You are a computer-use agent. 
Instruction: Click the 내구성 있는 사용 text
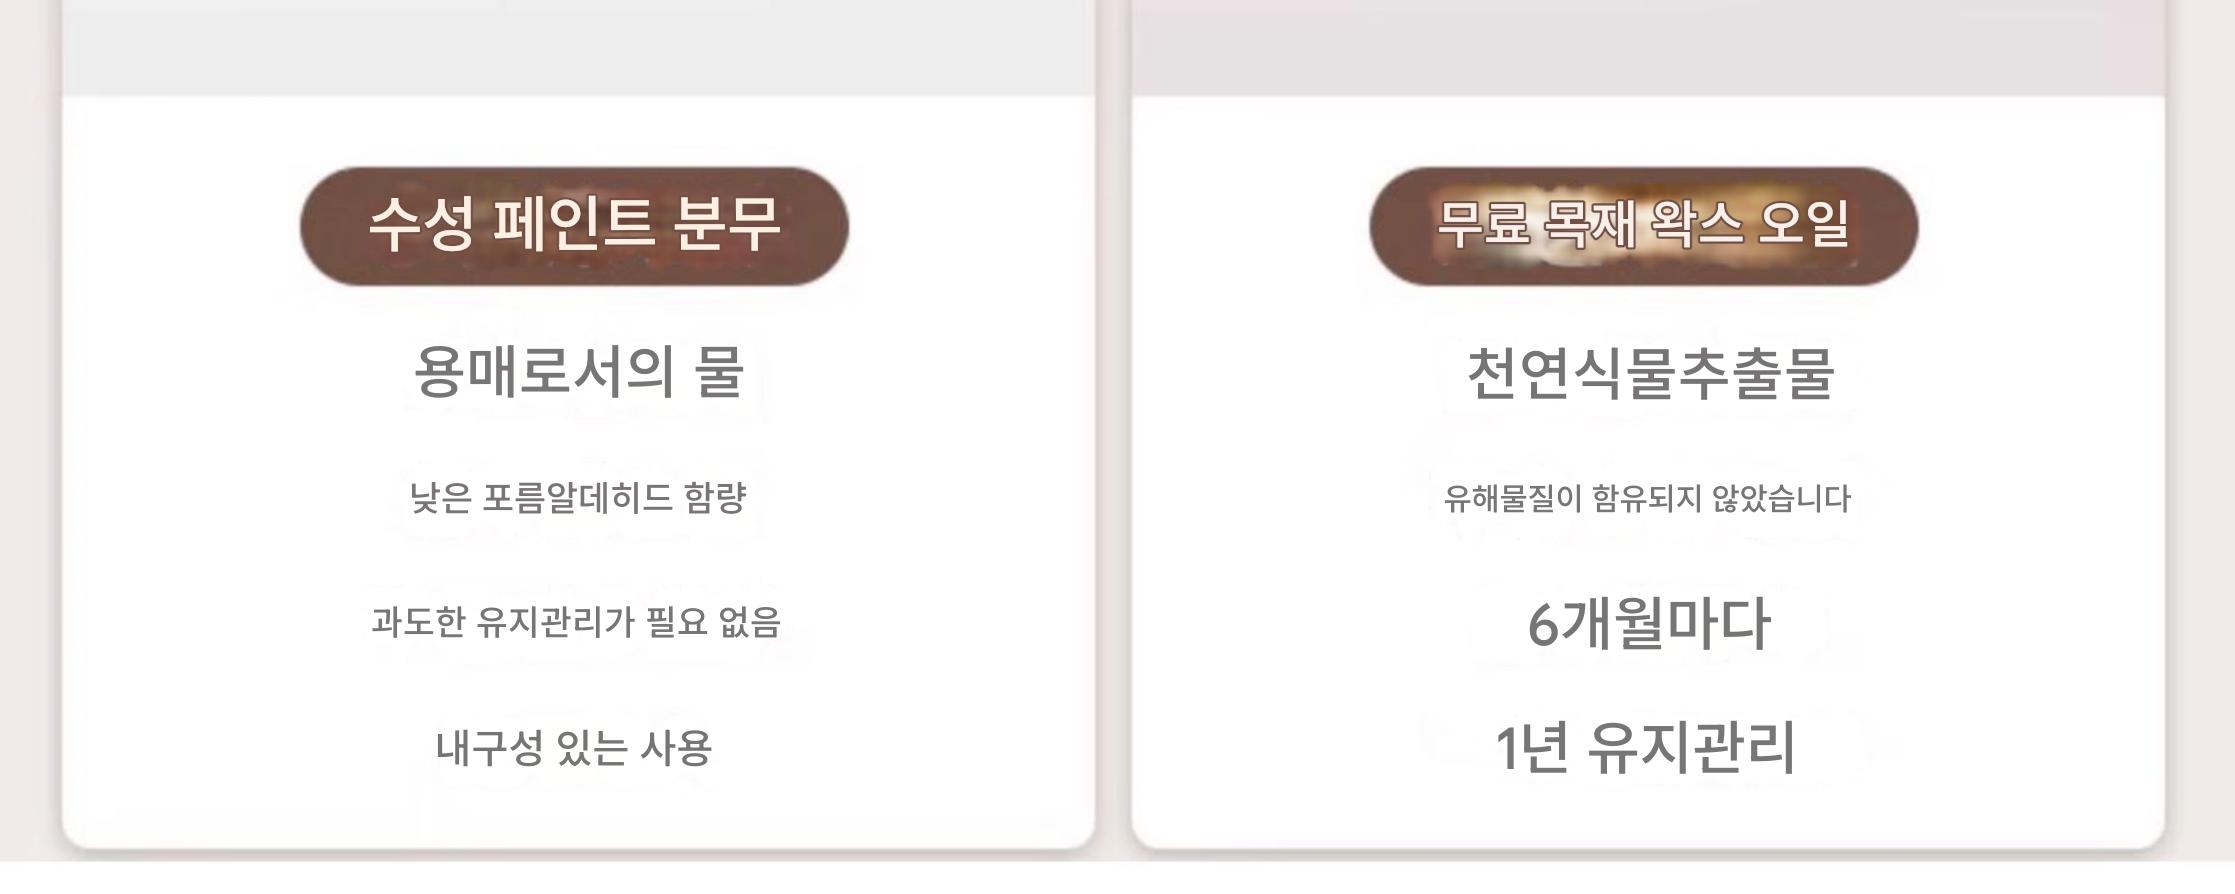[574, 748]
